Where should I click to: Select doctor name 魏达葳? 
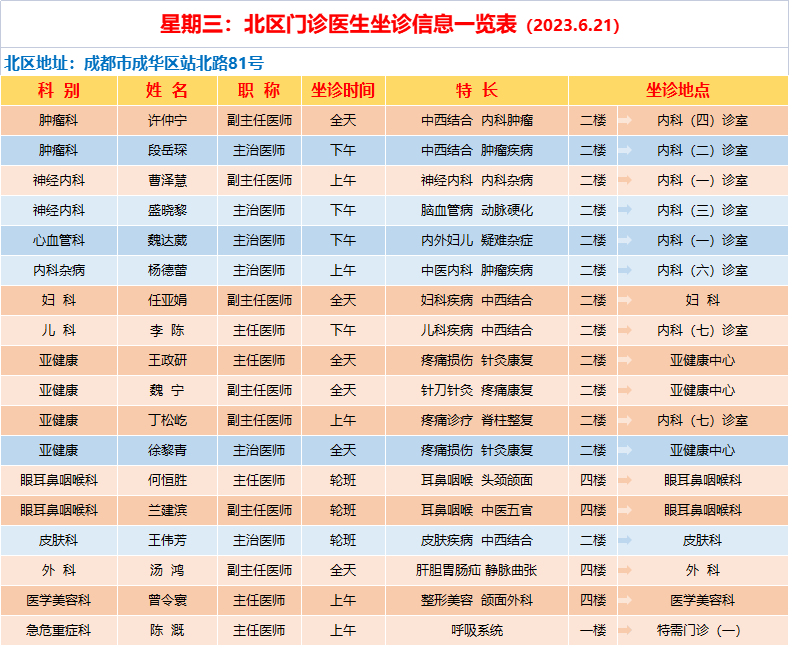tap(168, 240)
